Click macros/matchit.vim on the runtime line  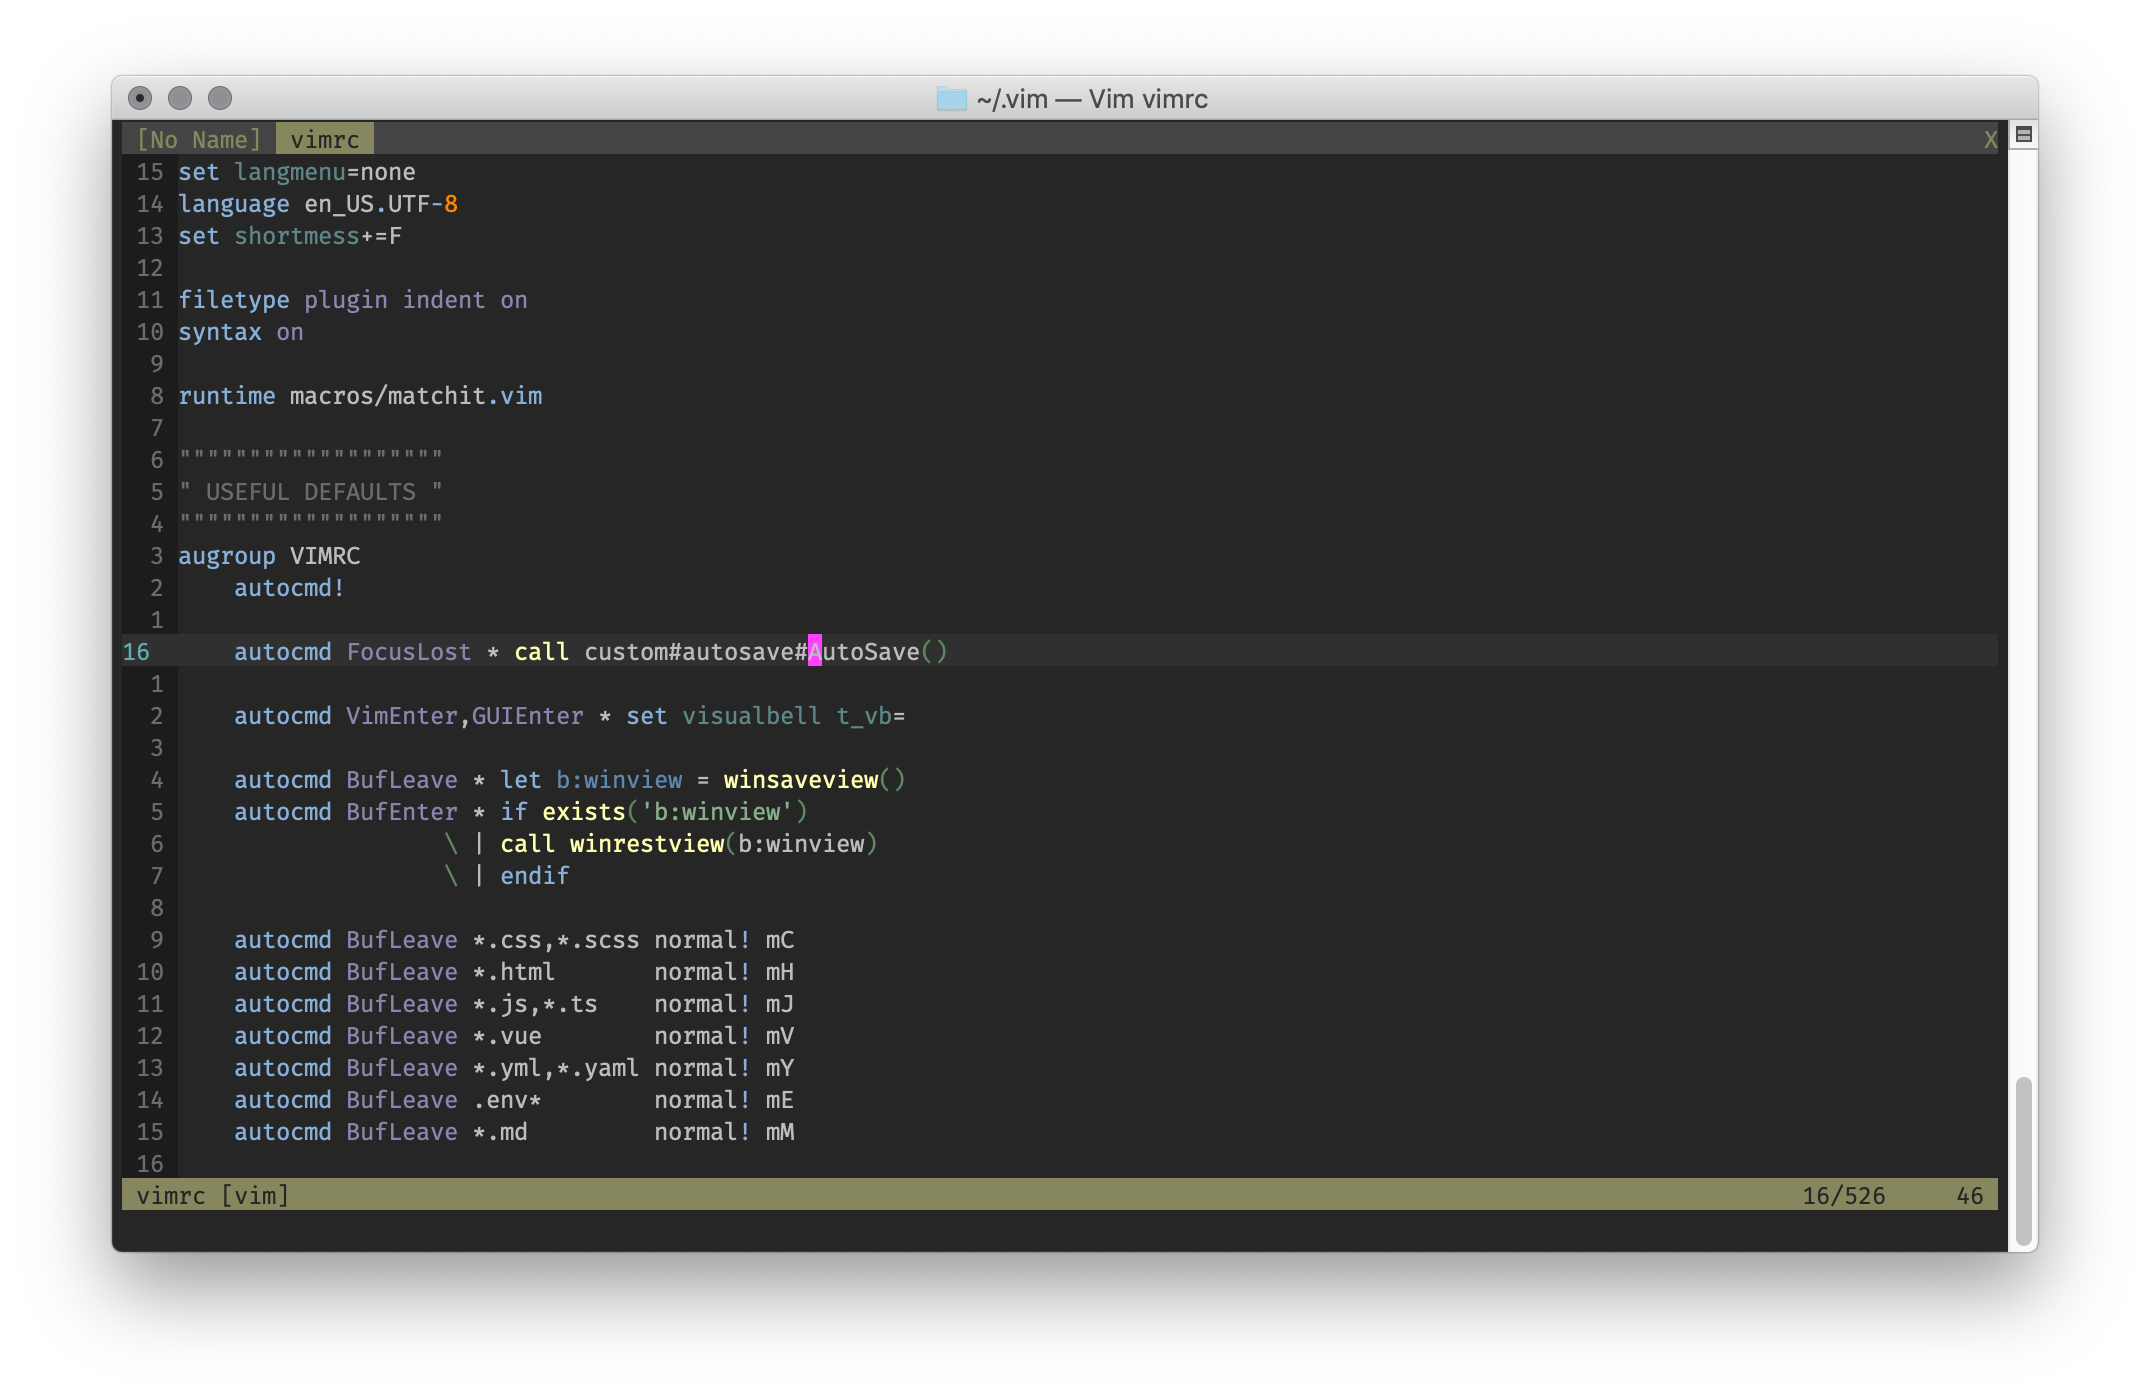(x=415, y=396)
